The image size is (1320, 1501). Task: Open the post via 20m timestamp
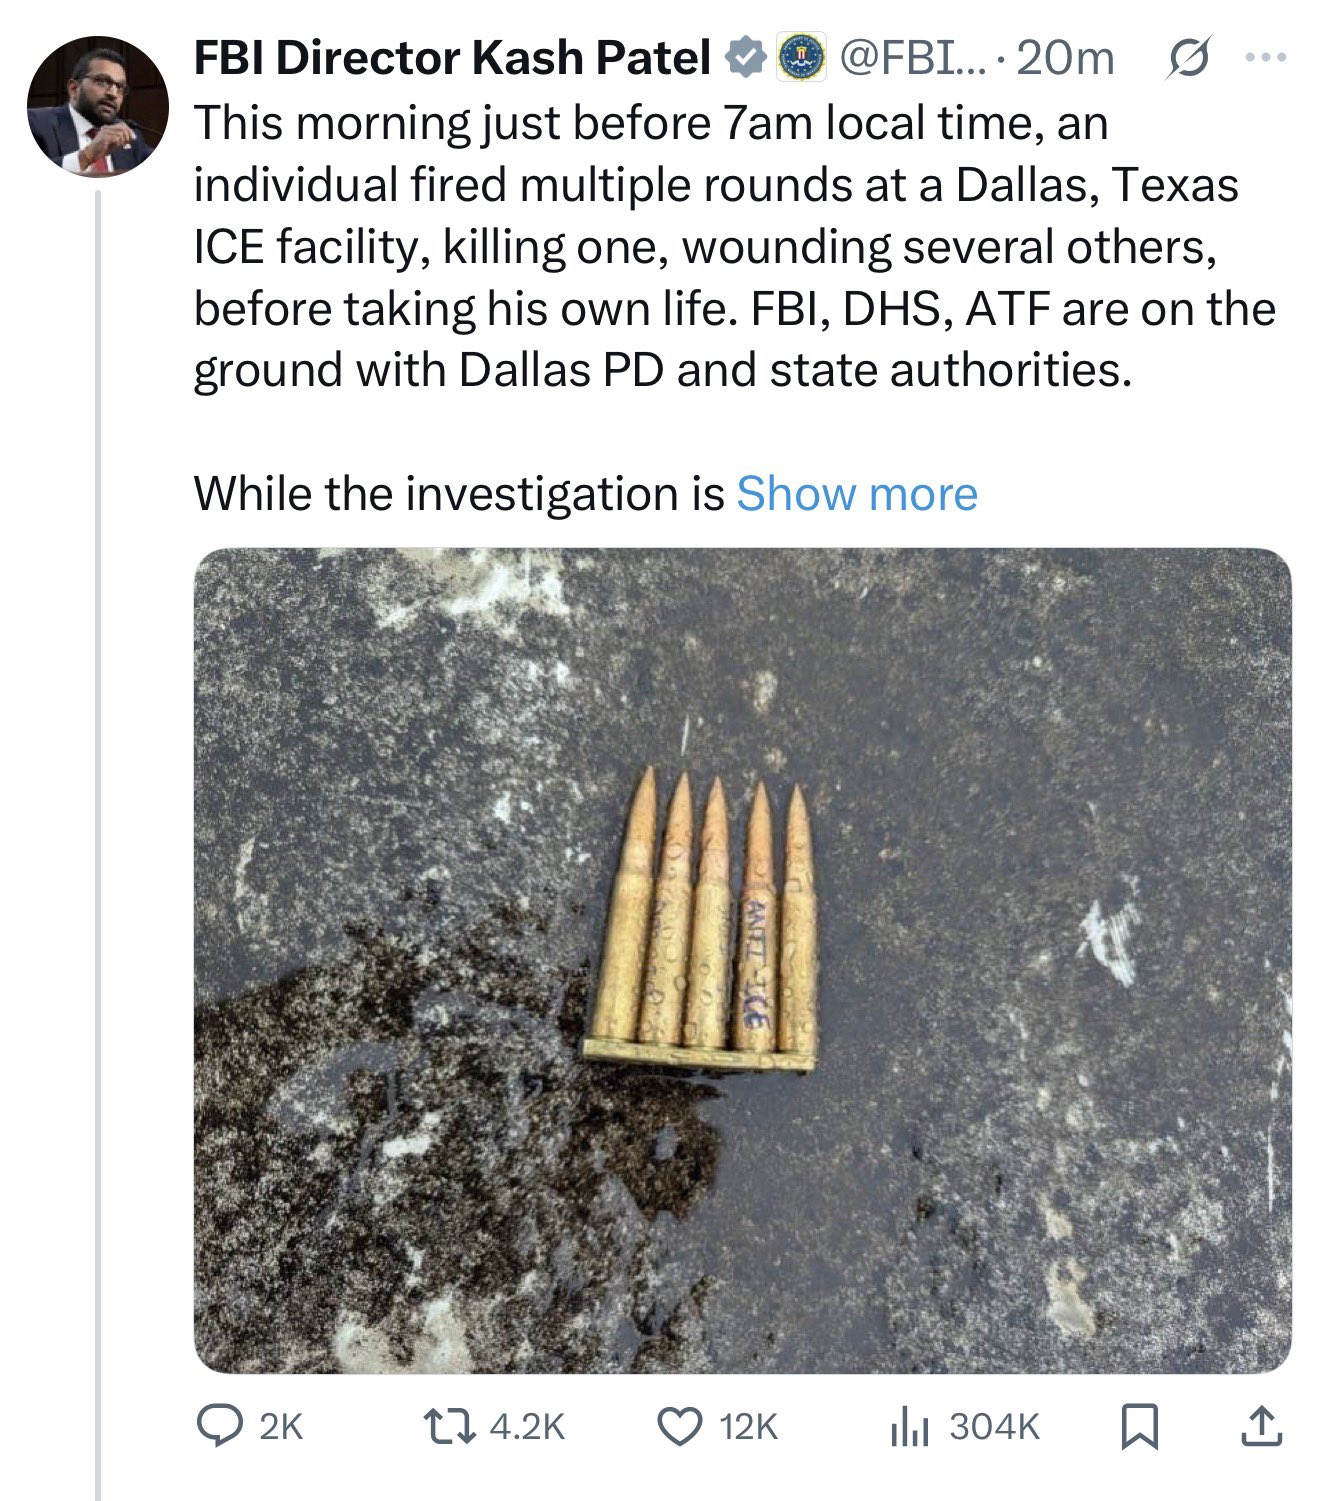click(1066, 58)
